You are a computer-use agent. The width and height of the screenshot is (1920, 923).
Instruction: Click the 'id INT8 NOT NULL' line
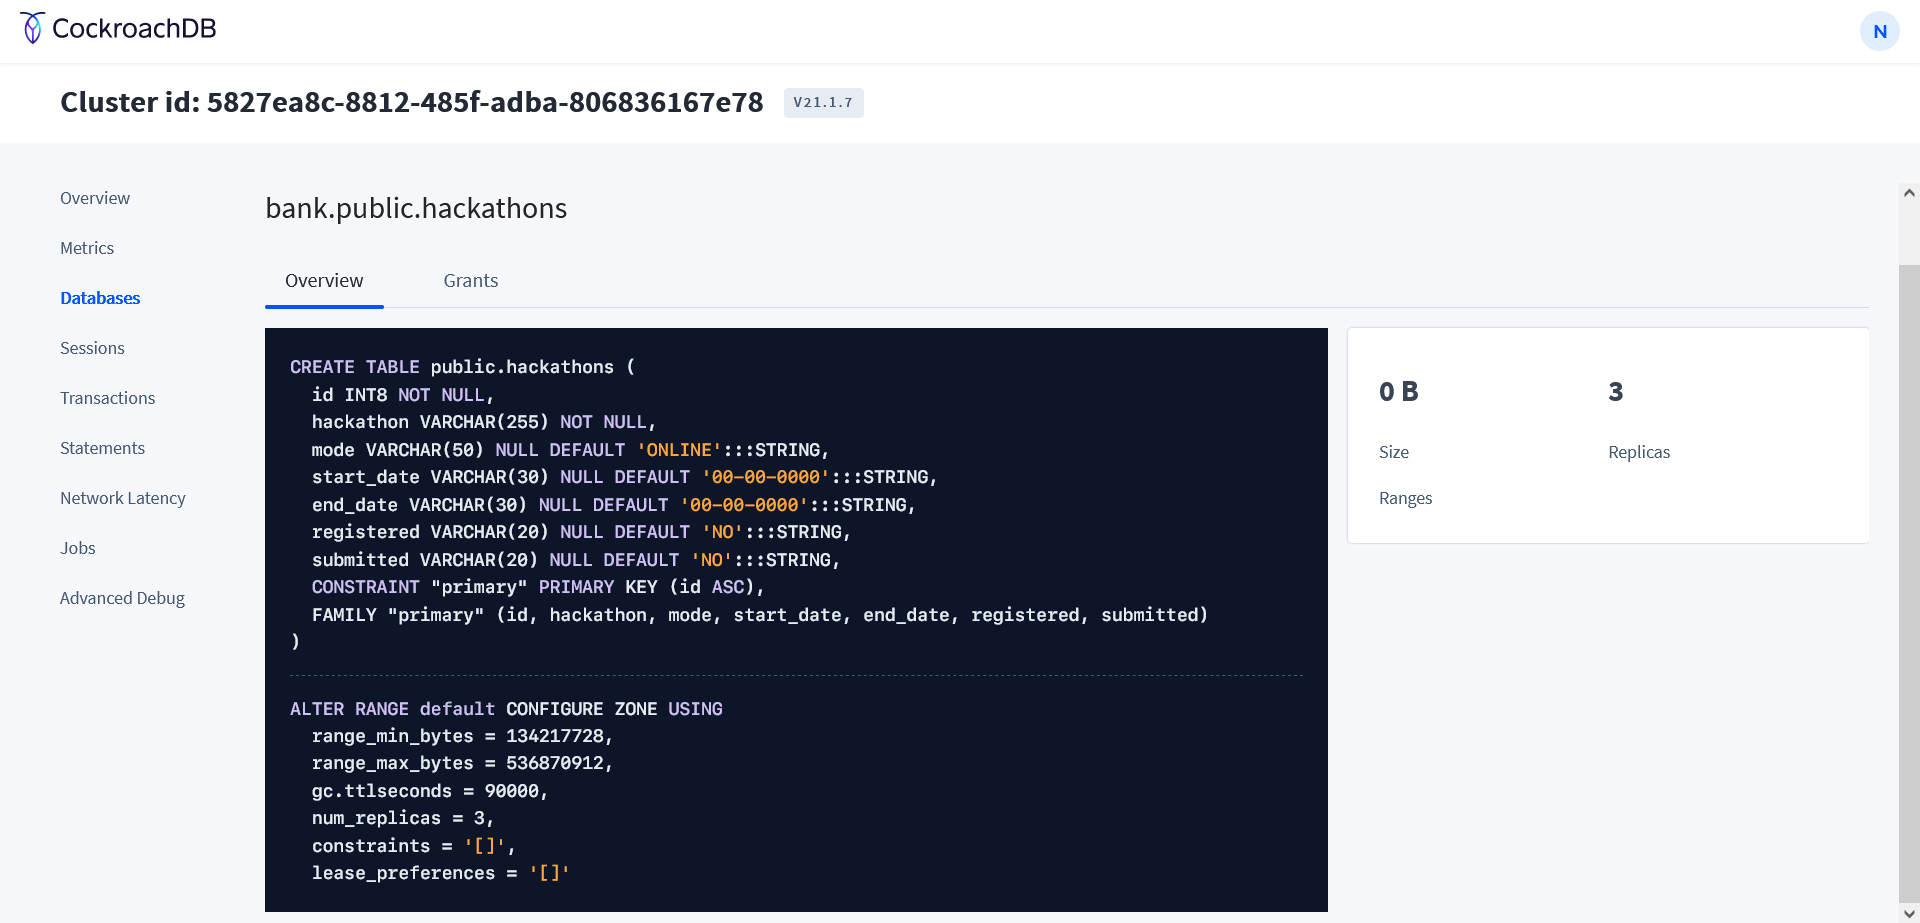403,395
